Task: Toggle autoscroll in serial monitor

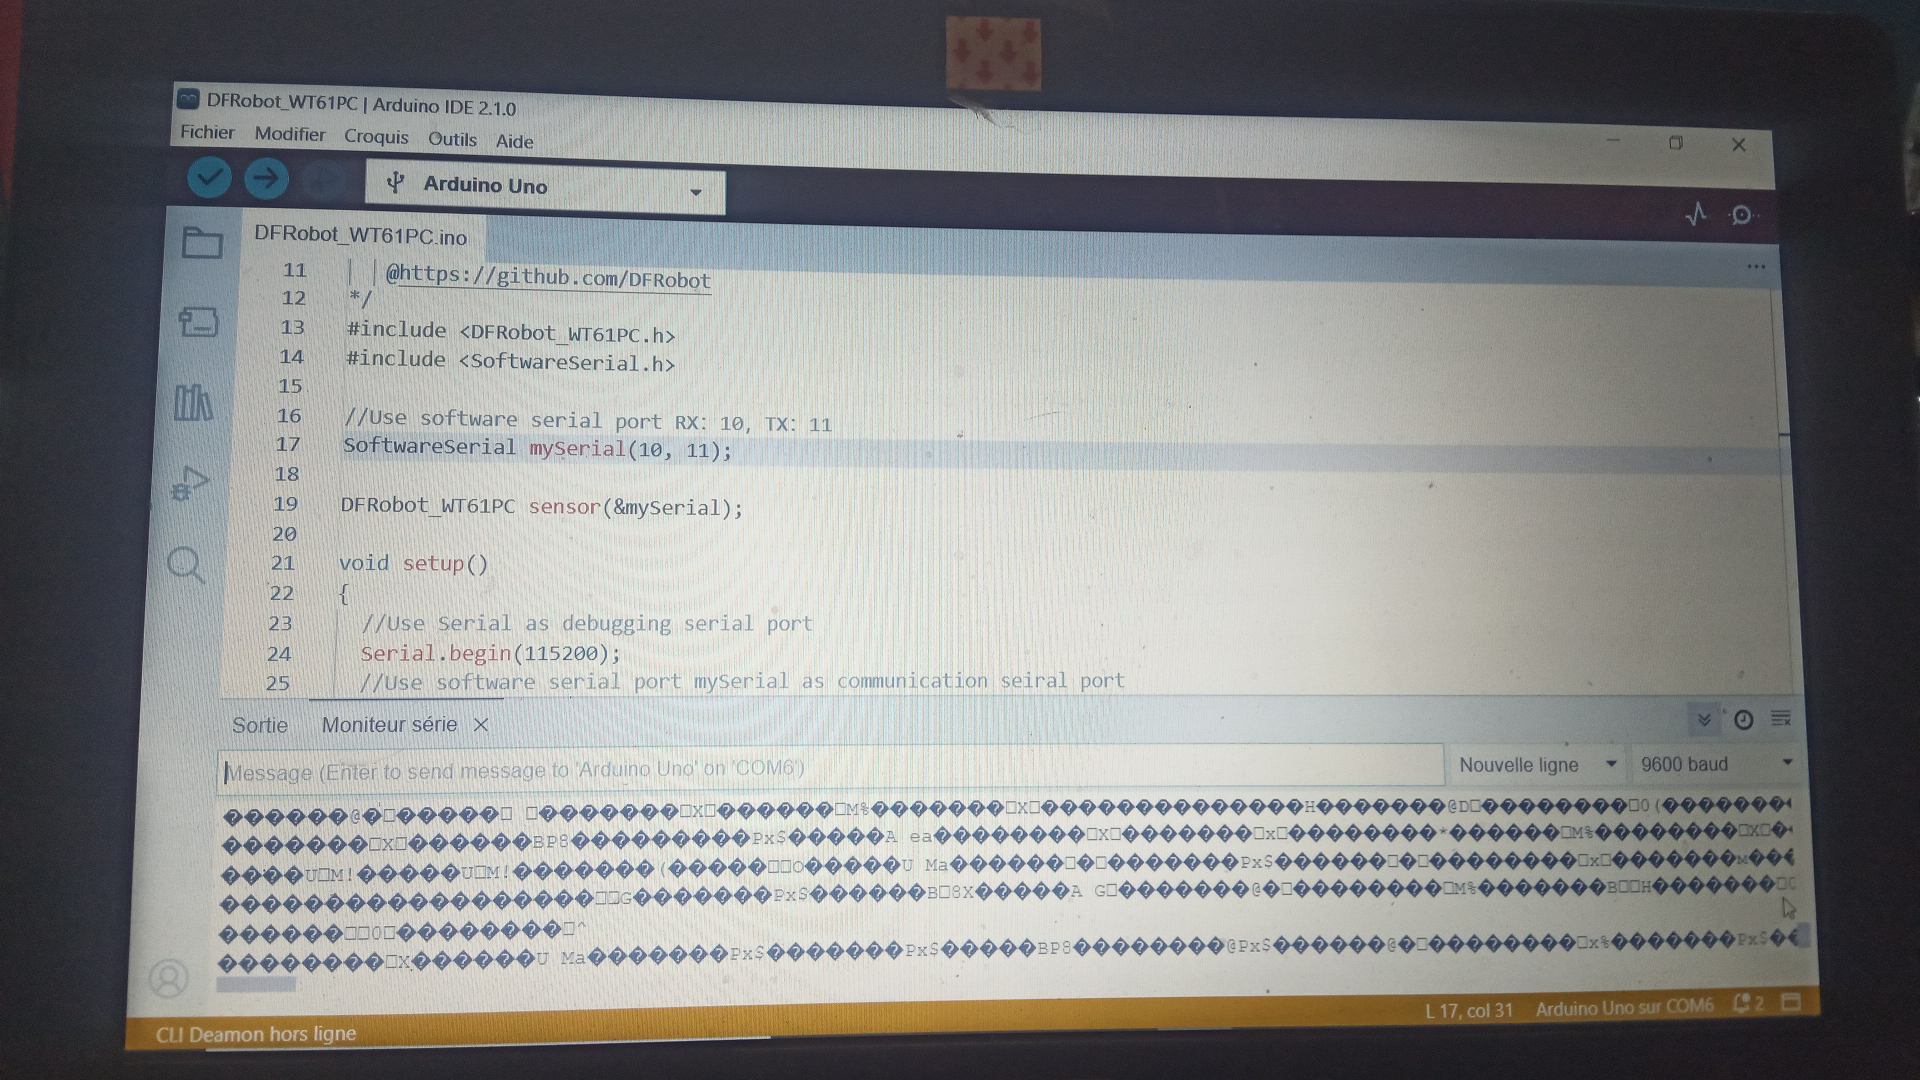Action: tap(1704, 719)
